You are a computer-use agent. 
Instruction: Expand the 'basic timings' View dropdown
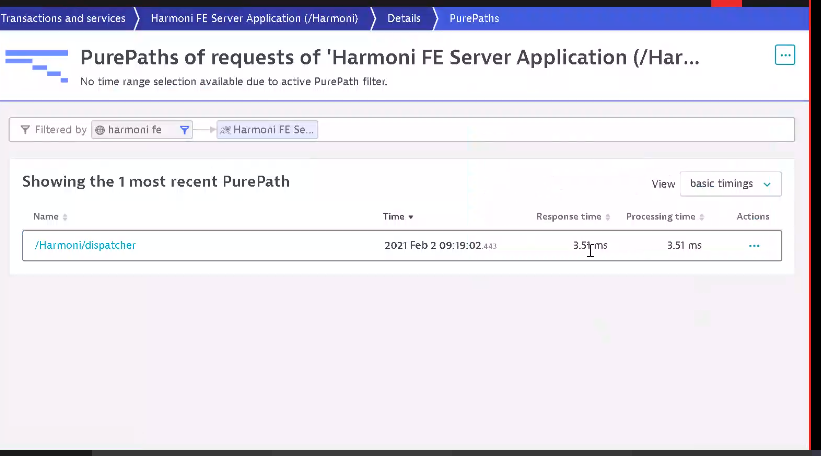tap(730, 184)
